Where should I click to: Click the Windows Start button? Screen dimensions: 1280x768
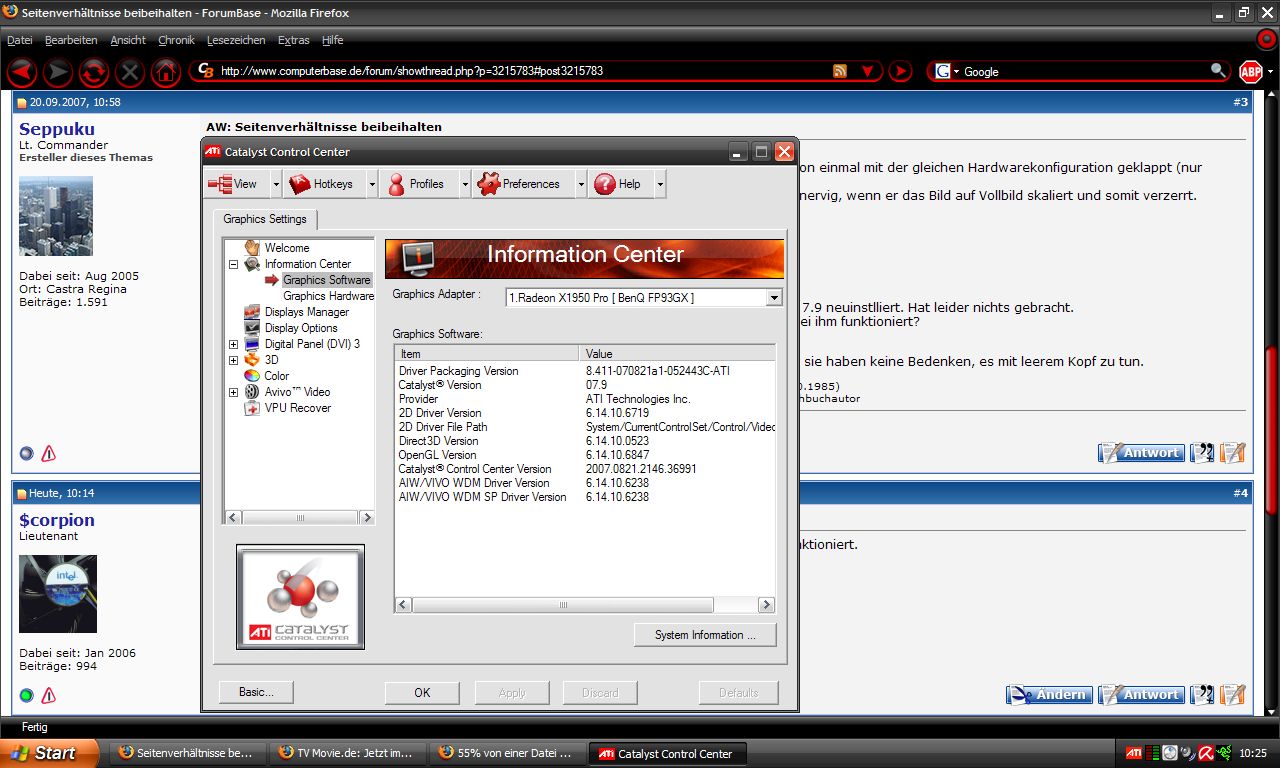pos(50,753)
